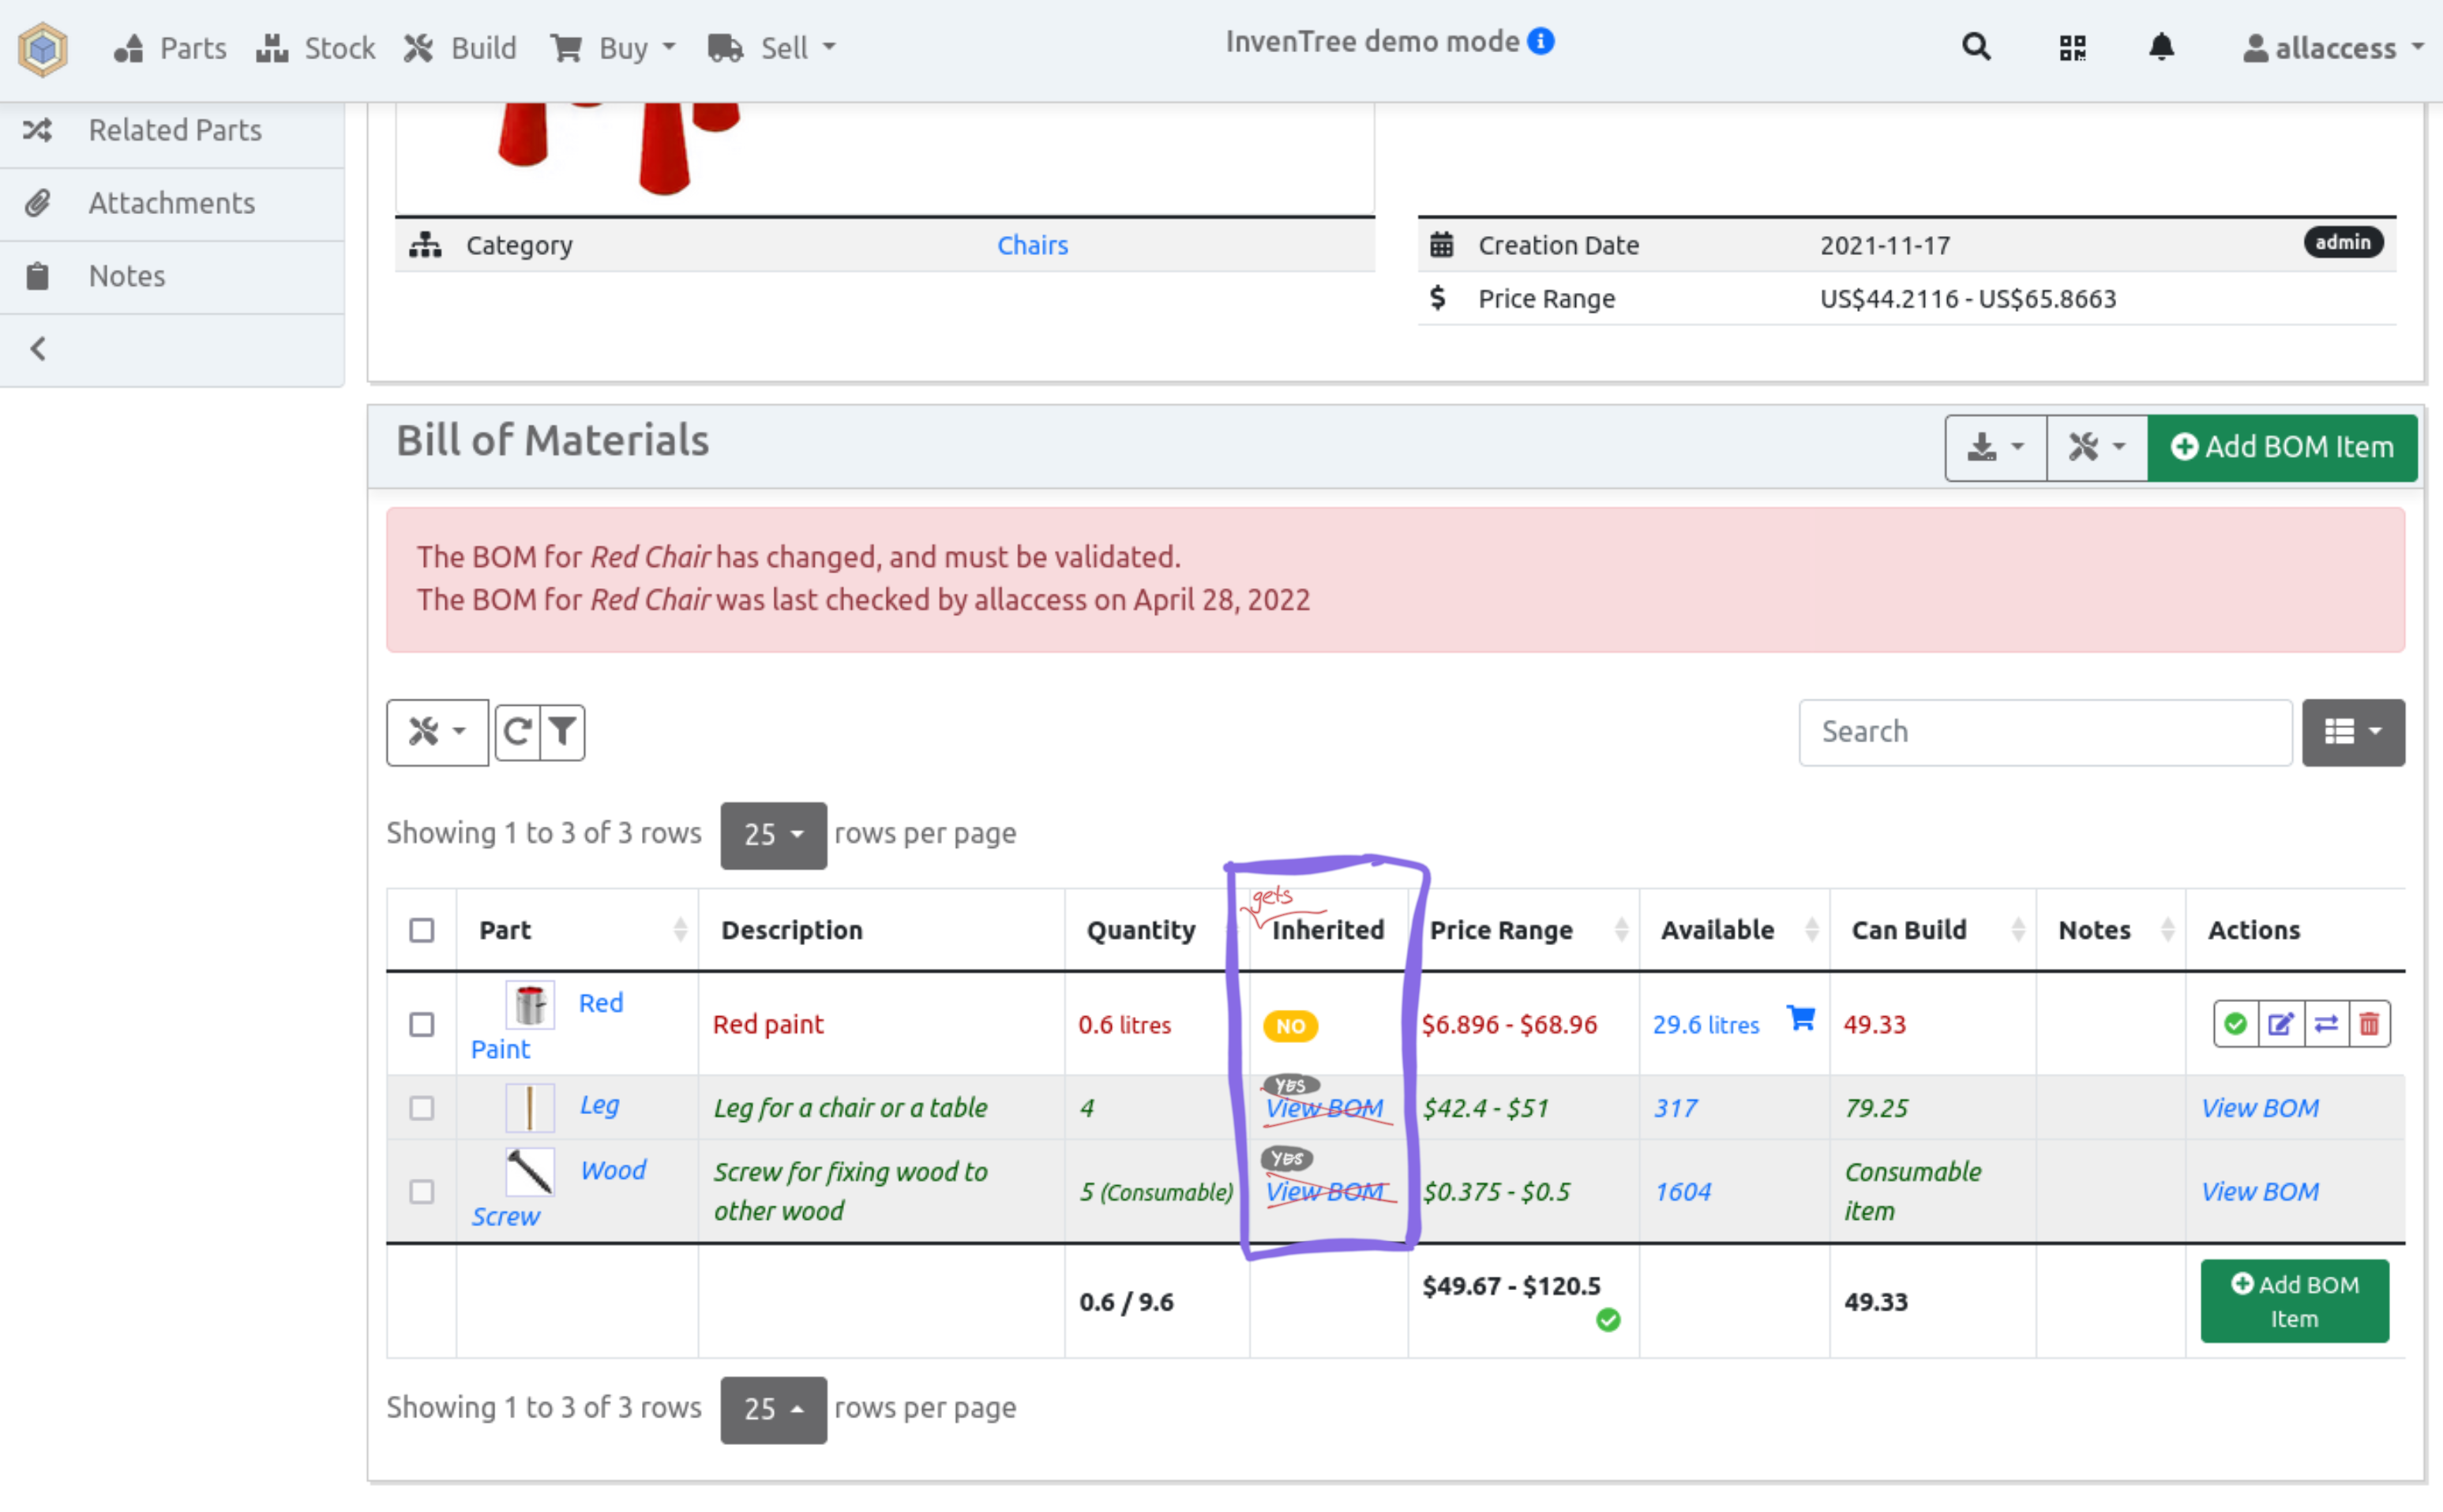2443x1512 pixels.
Task: Open the bottom rows-per-page 25 dropdown
Action: click(x=773, y=1409)
